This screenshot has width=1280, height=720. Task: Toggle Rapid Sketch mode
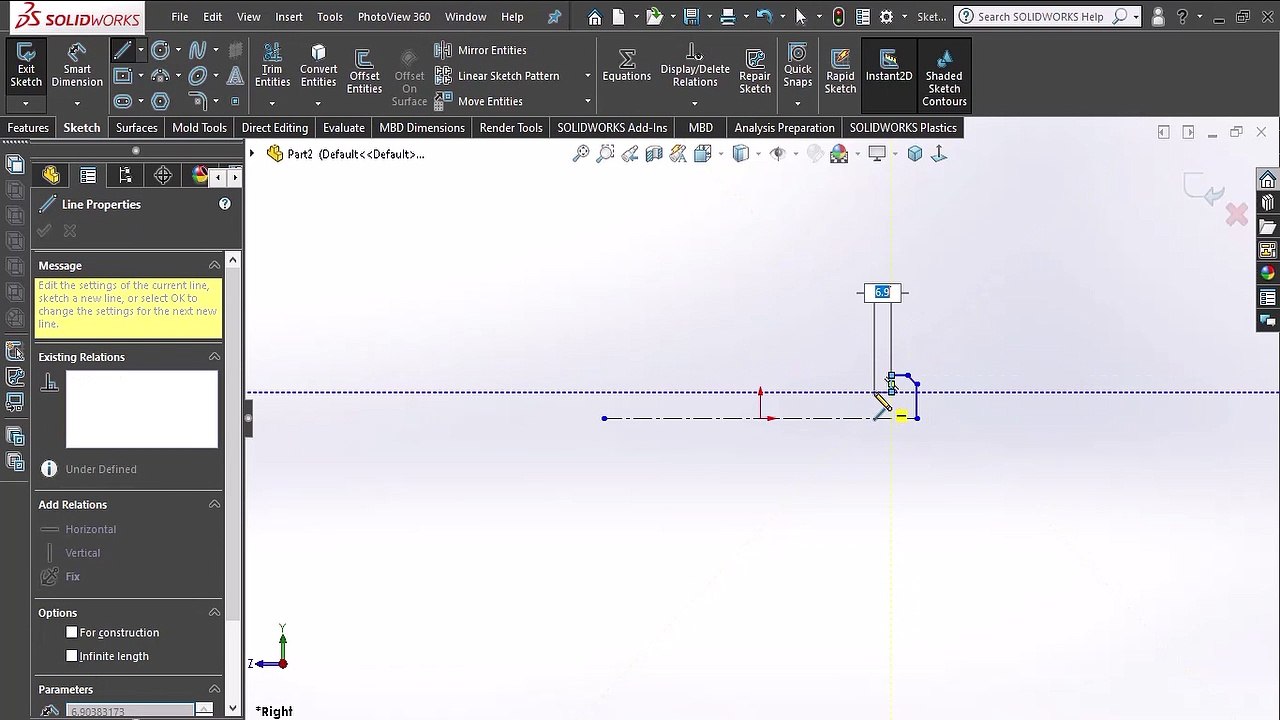(840, 71)
